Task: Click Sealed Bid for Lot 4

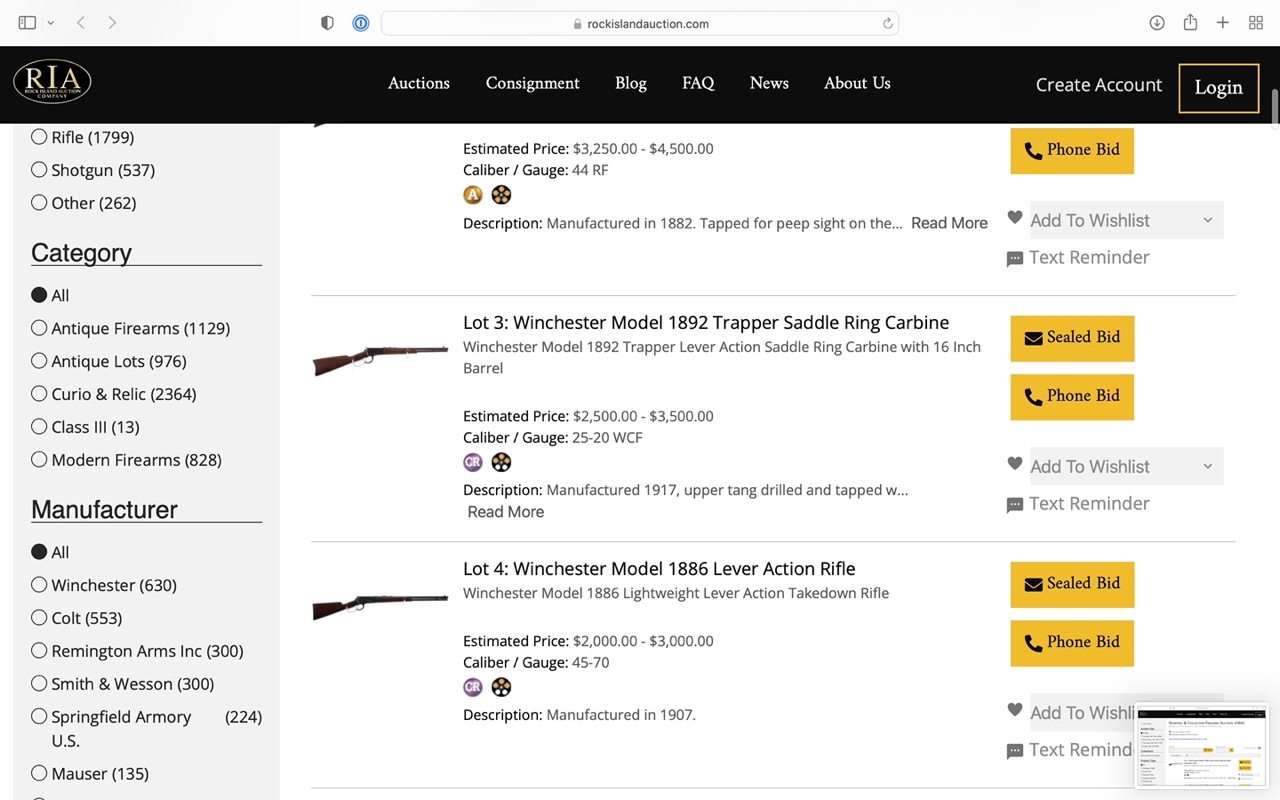Action: 1072,584
